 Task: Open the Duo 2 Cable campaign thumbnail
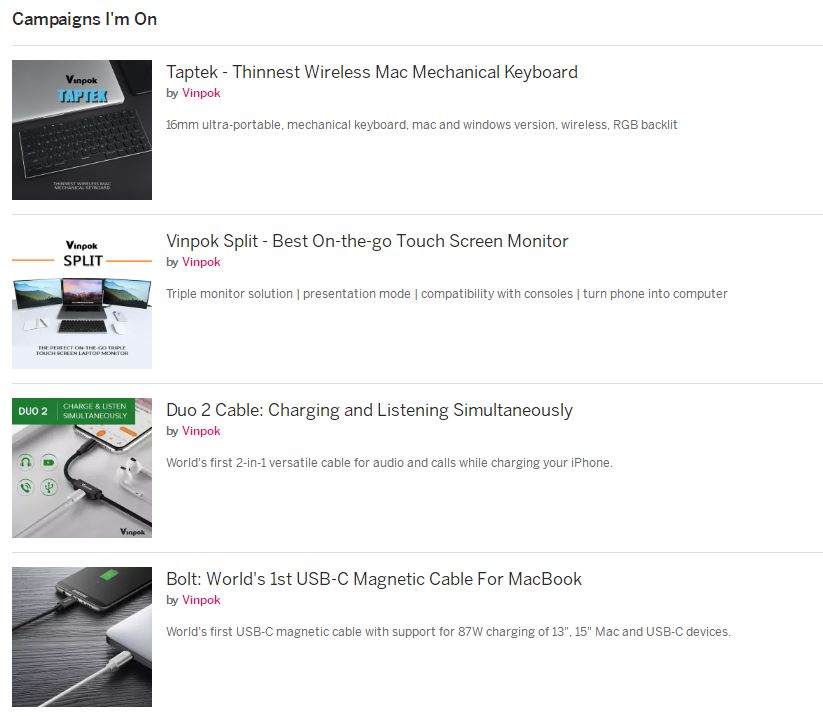[82, 468]
